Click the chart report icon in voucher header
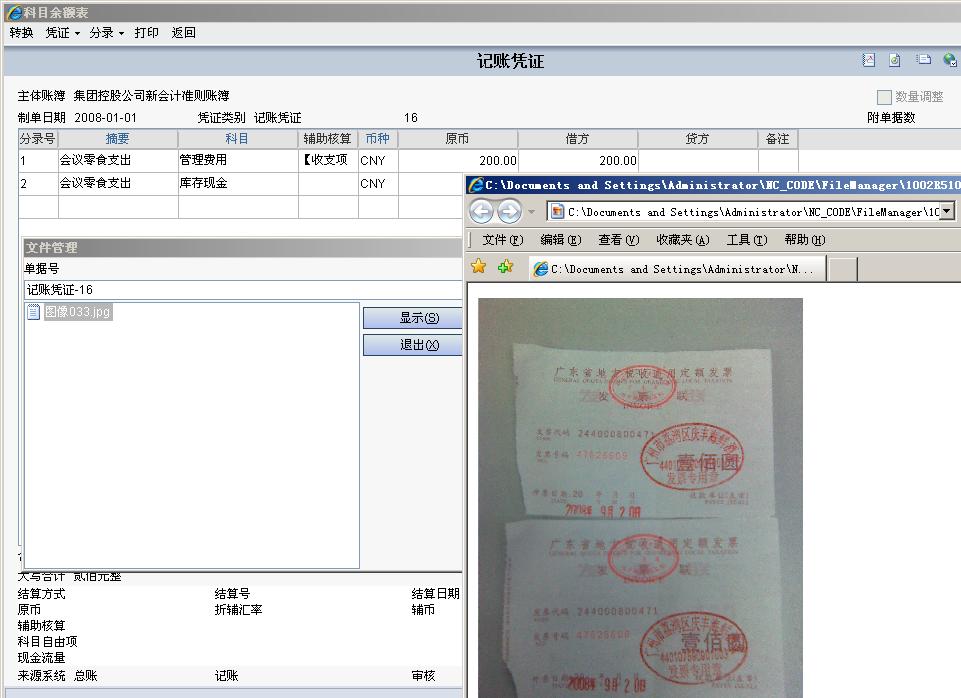Screen dimensions: 961x698 869,60
